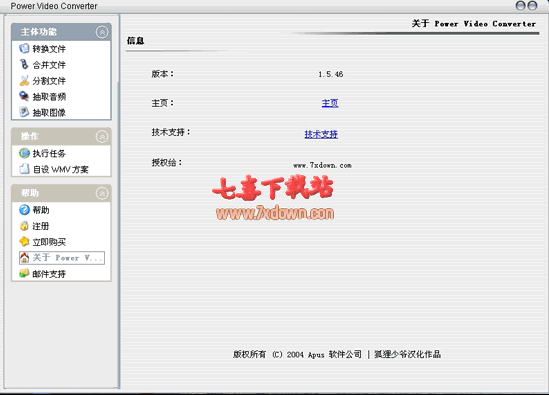
Task: Click the 注册 lock icon
Action: 24,226
